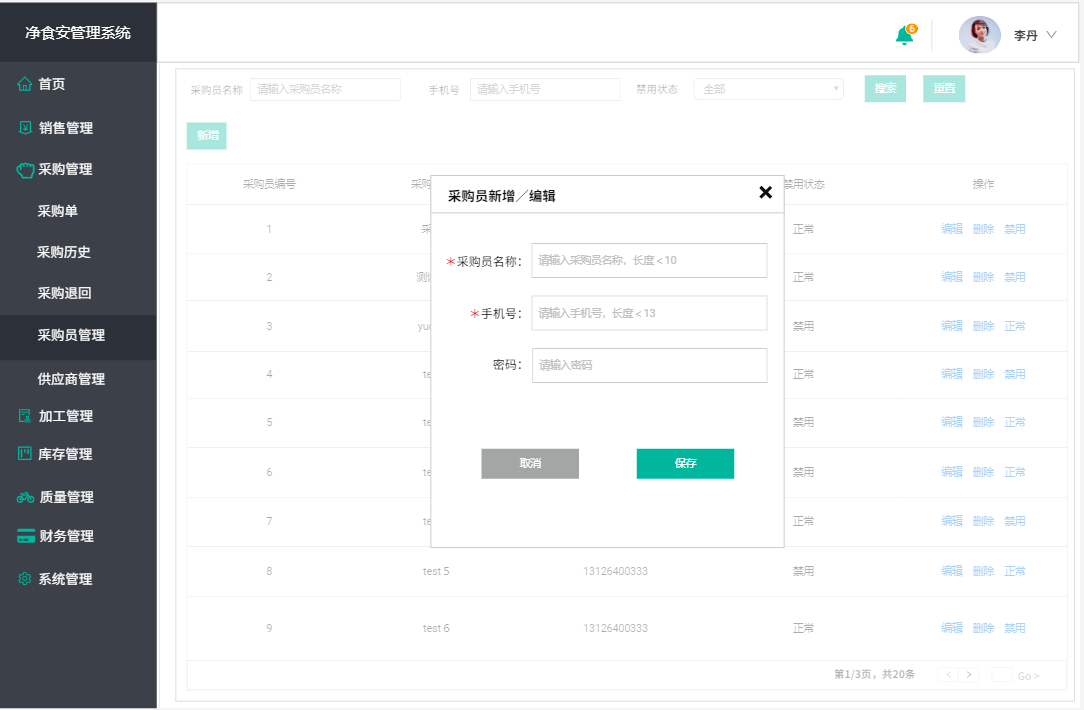The height and width of the screenshot is (710, 1084).
Task: Click the 采购员编号 column header
Action: click(x=269, y=184)
